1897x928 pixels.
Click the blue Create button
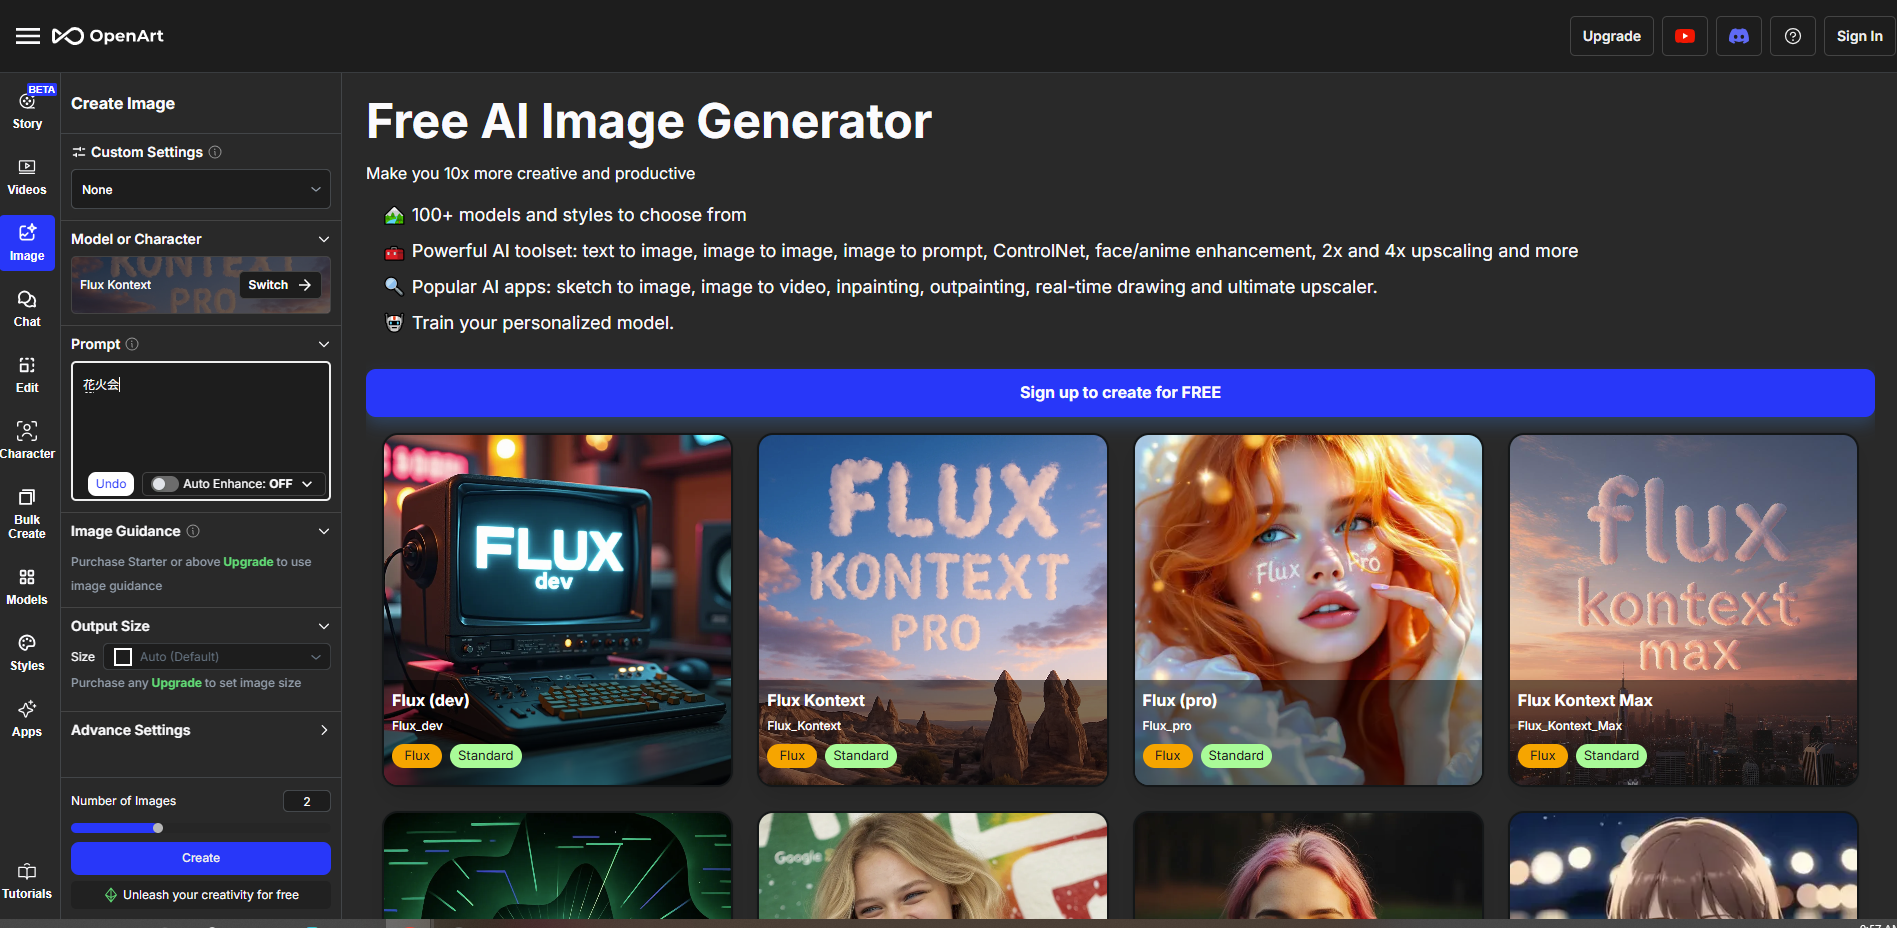(x=201, y=858)
